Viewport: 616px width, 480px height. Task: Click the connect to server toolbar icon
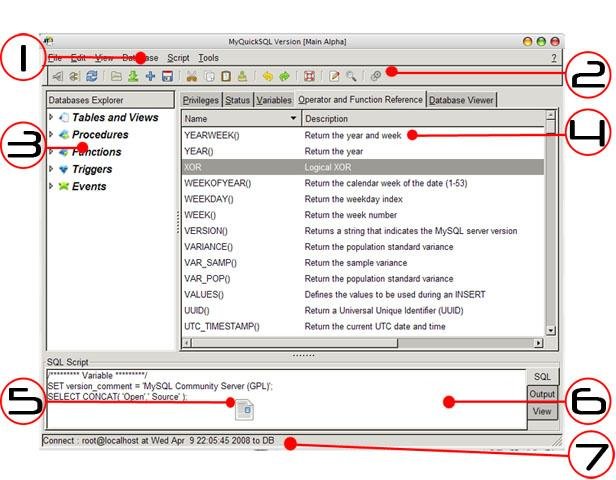(58, 76)
